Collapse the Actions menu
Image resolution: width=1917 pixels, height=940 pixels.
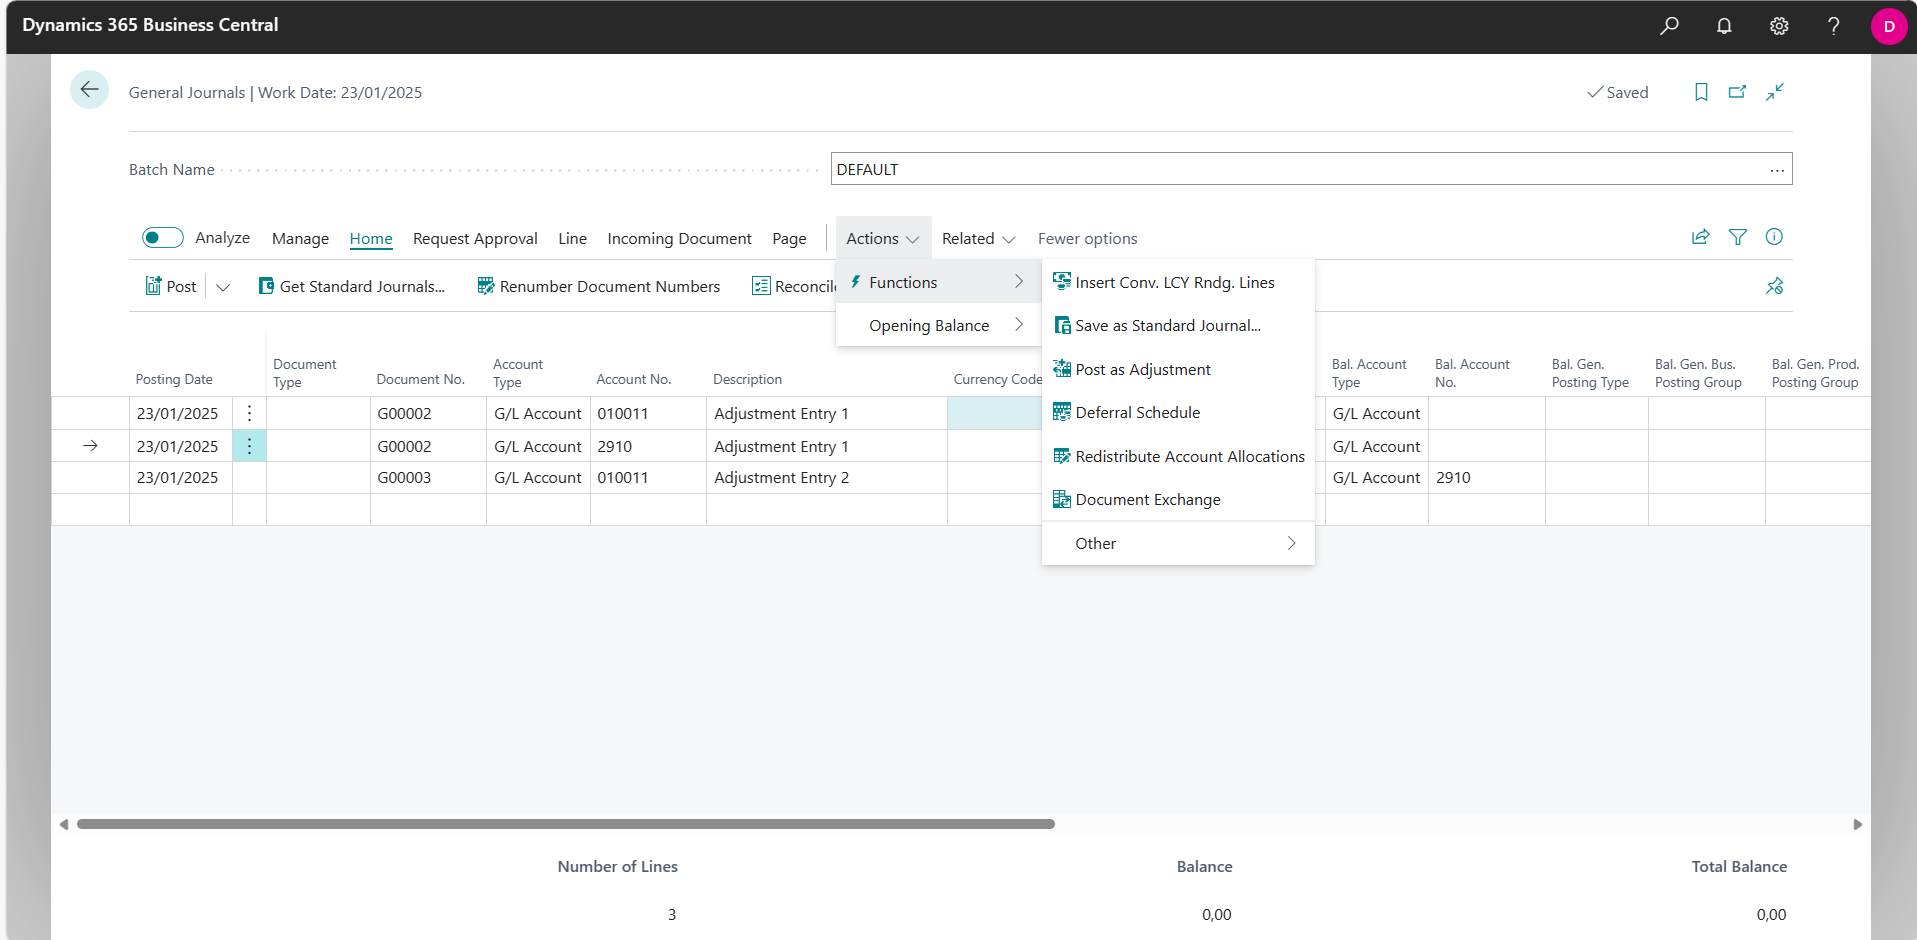883,238
